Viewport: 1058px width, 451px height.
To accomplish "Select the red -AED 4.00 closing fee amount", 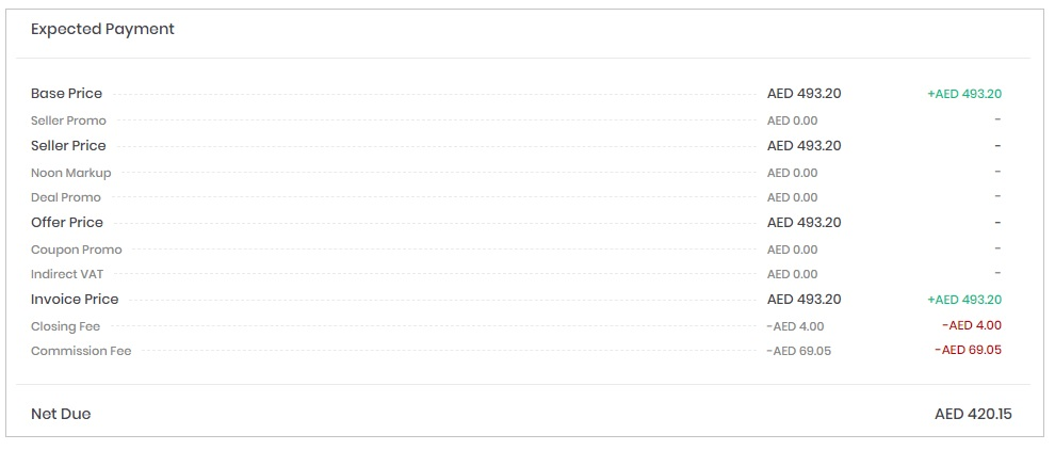I will click(971, 325).
